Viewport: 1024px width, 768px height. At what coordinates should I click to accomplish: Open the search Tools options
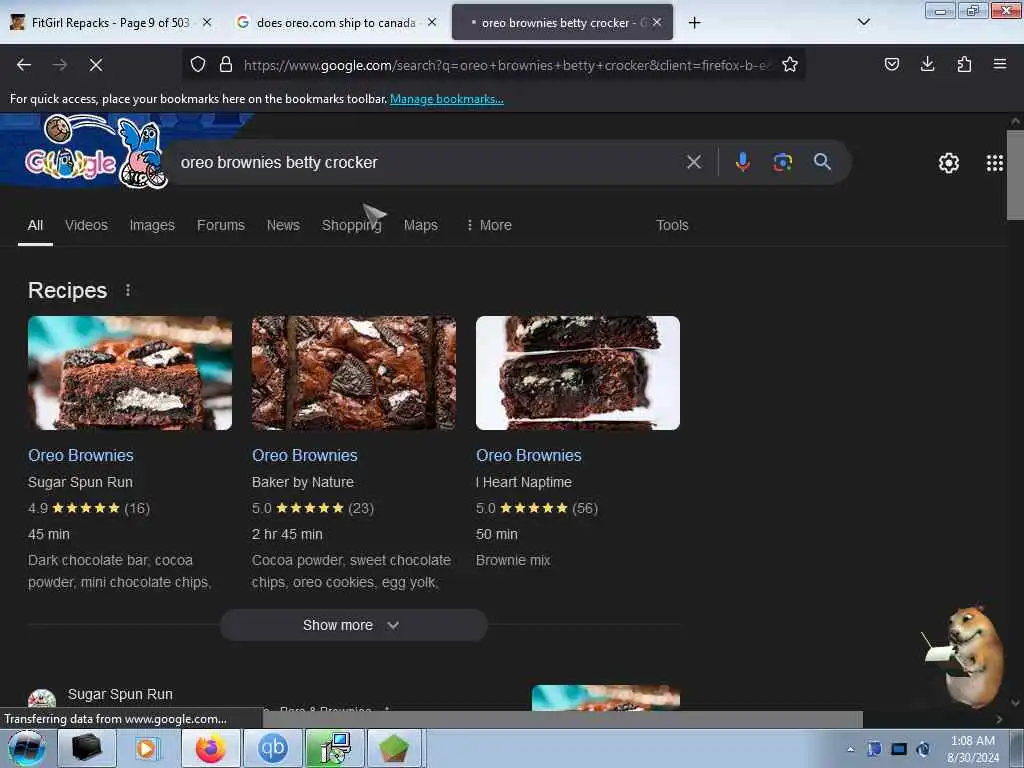pyautogui.click(x=672, y=225)
